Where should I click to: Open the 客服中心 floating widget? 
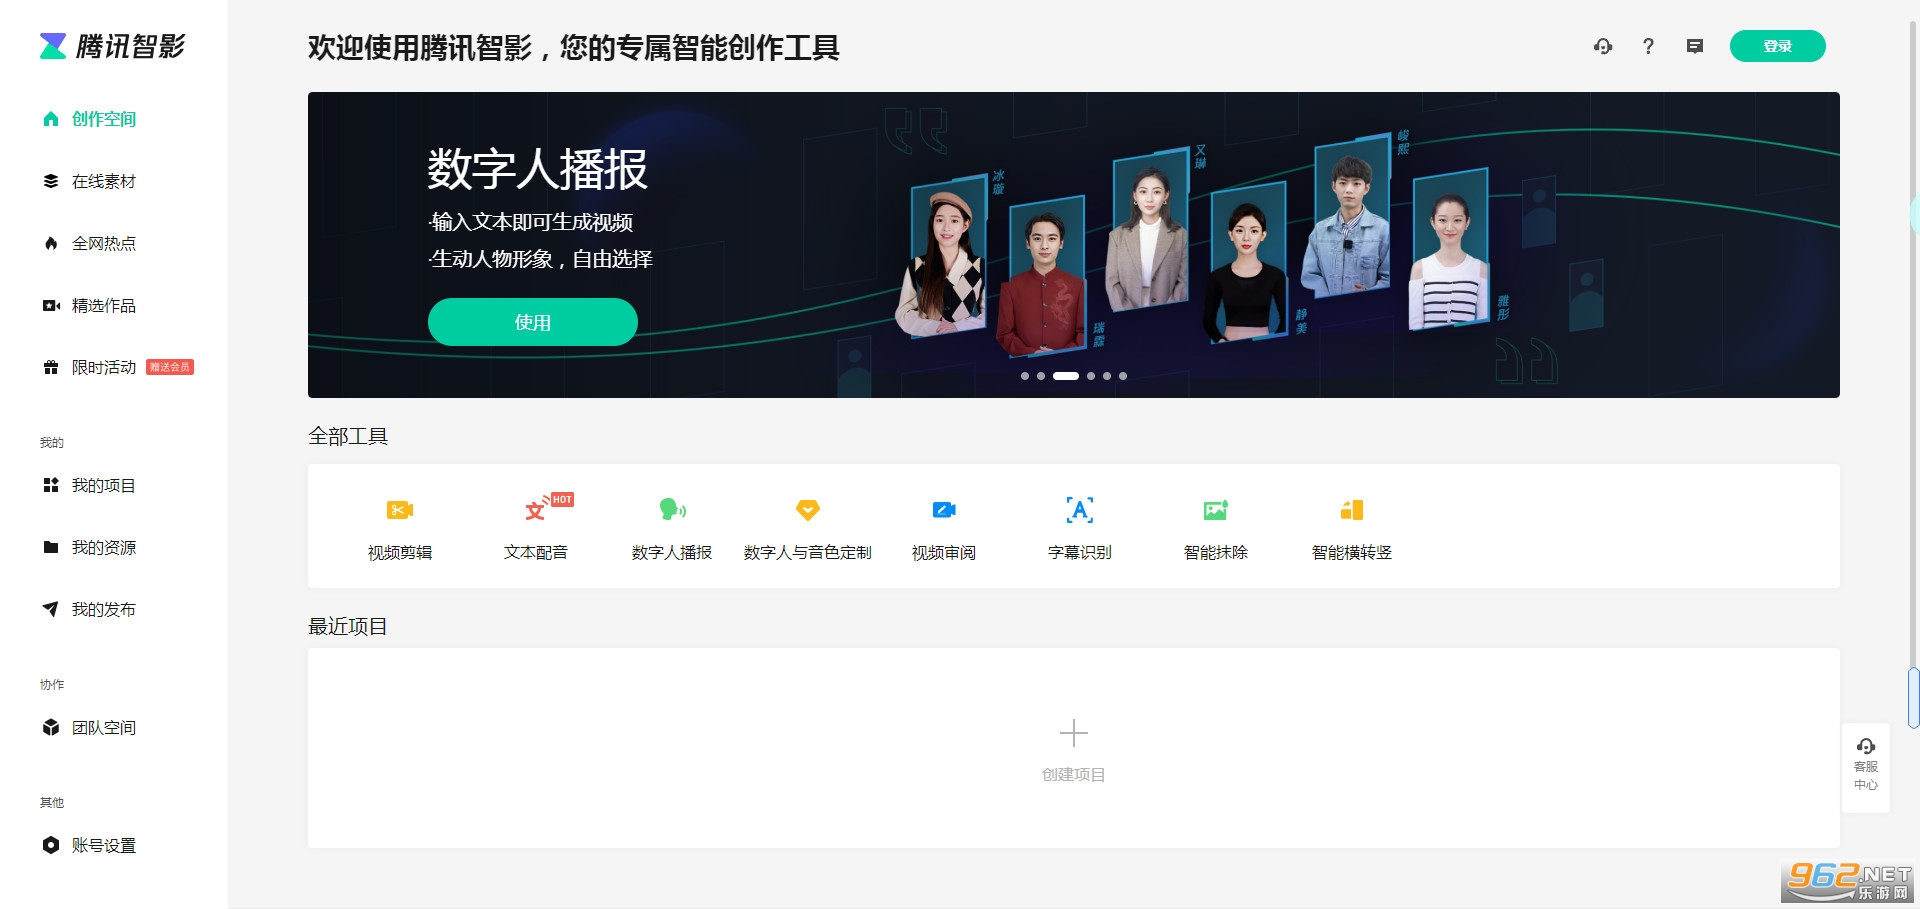pos(1866,766)
